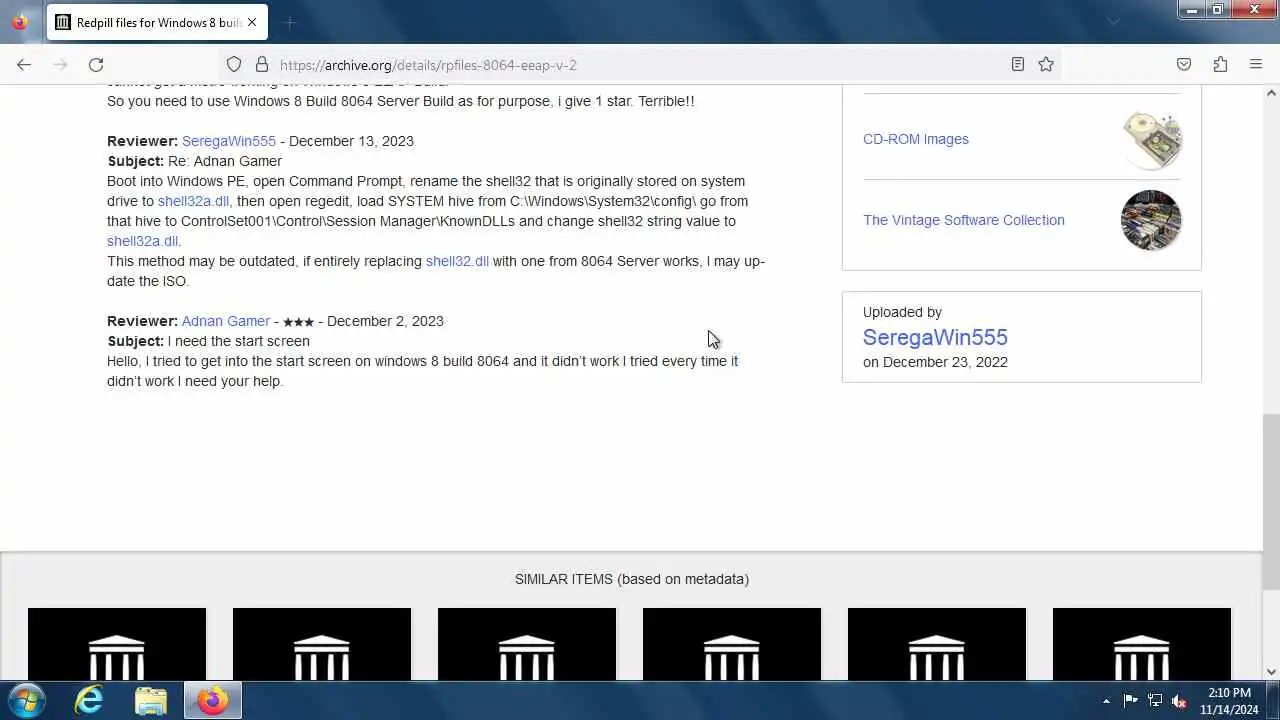The width and height of the screenshot is (1280, 720).
Task: Open uploader SeregaWin555 large link
Action: click(x=935, y=337)
